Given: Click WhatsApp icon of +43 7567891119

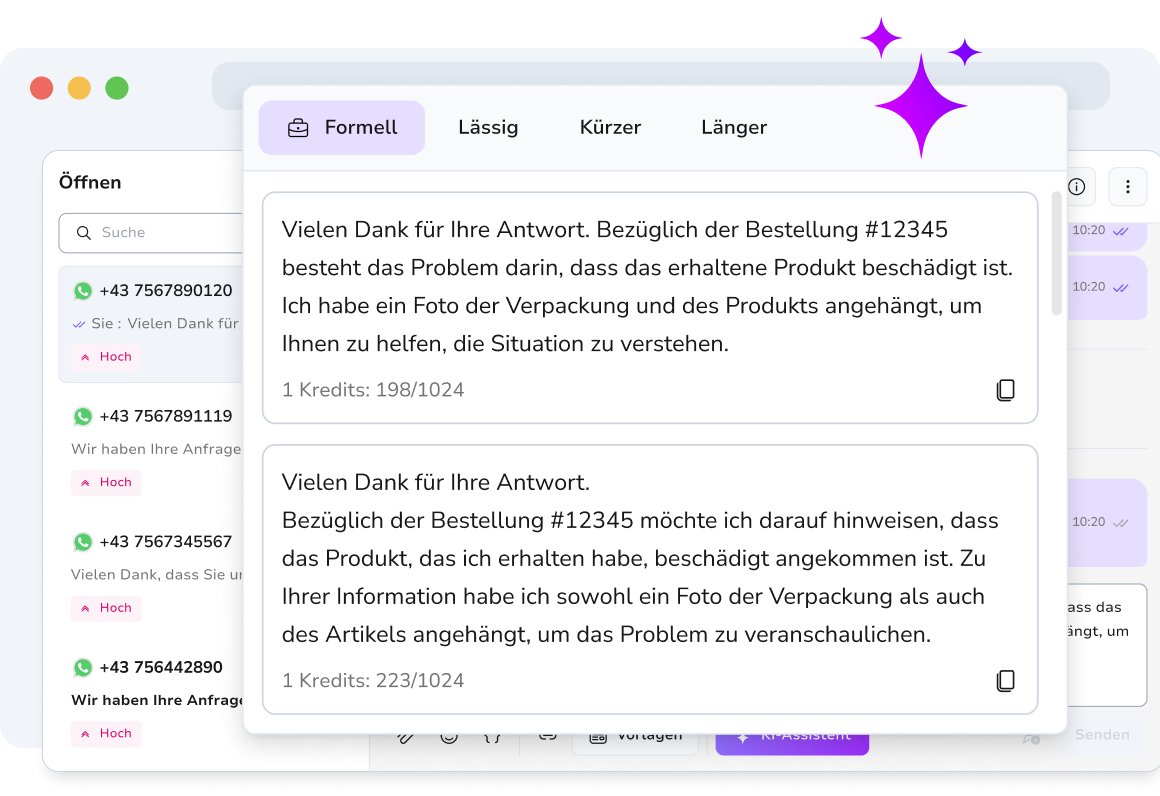Looking at the screenshot, I should pyautogui.click(x=83, y=416).
